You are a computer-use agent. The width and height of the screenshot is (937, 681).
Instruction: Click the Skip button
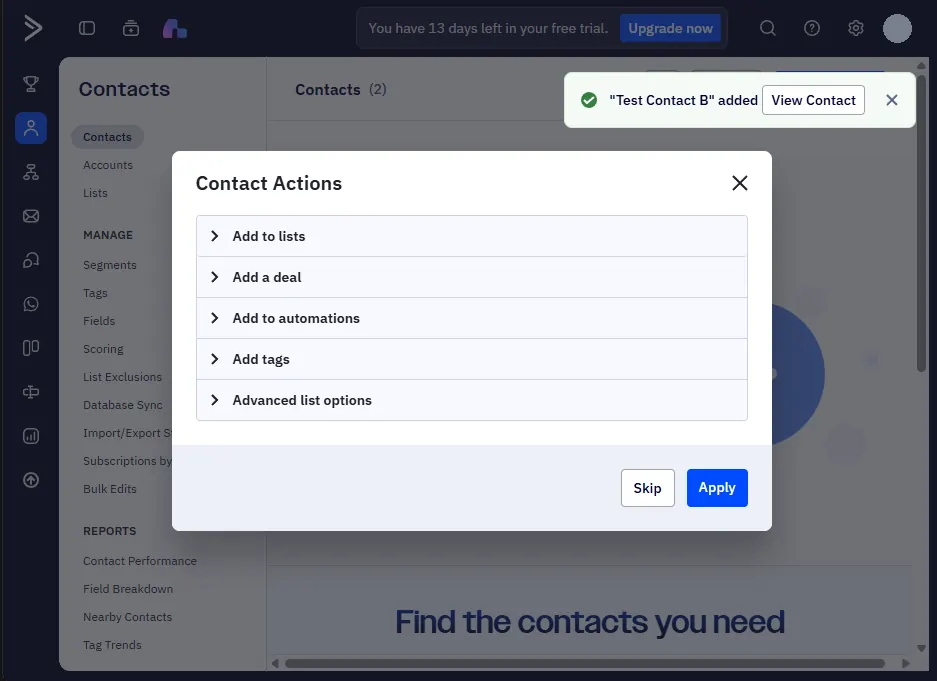pos(648,488)
